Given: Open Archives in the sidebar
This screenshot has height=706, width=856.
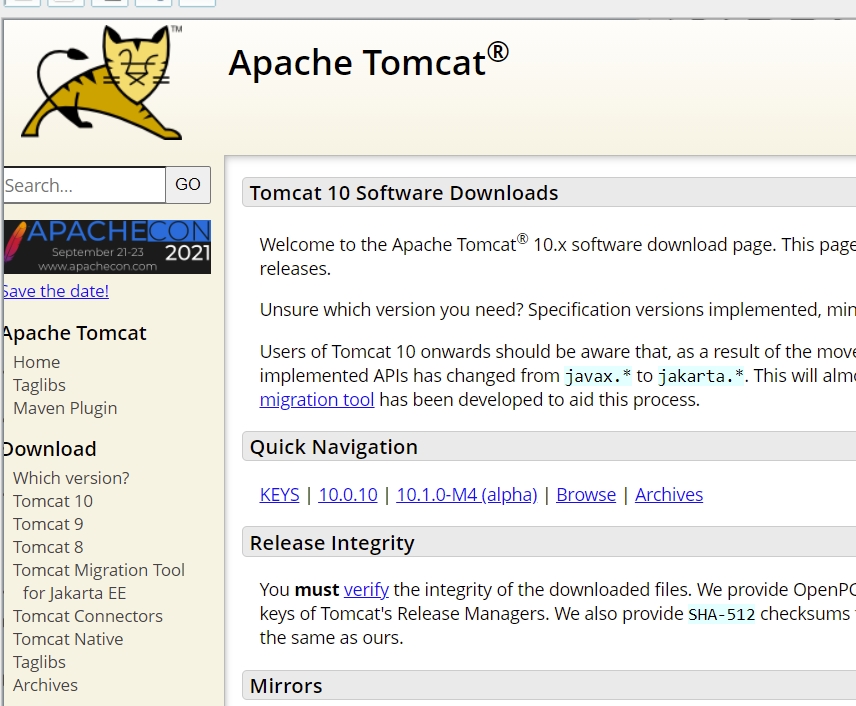Looking at the screenshot, I should (45, 685).
